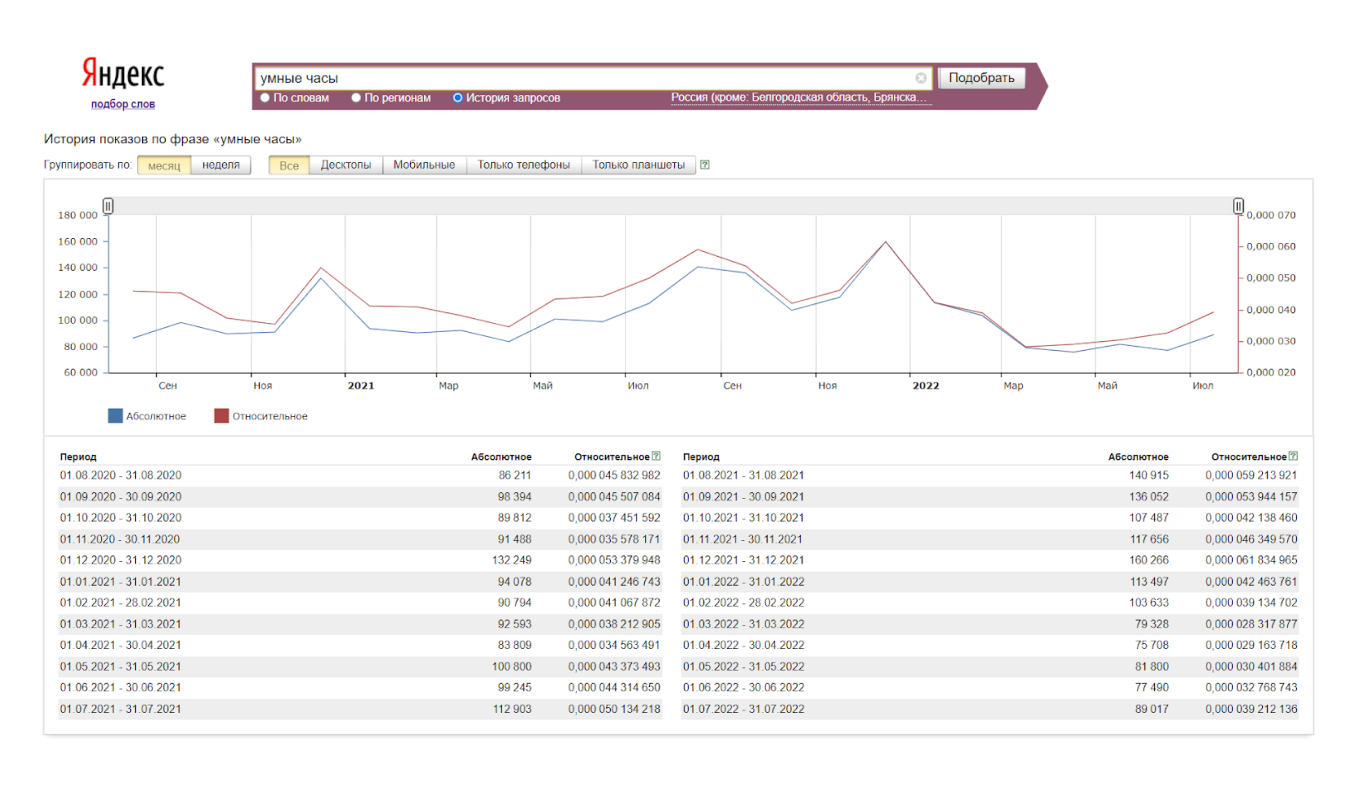Click absolute value 132 249
The width and height of the screenshot is (1360, 804).
click(x=511, y=560)
